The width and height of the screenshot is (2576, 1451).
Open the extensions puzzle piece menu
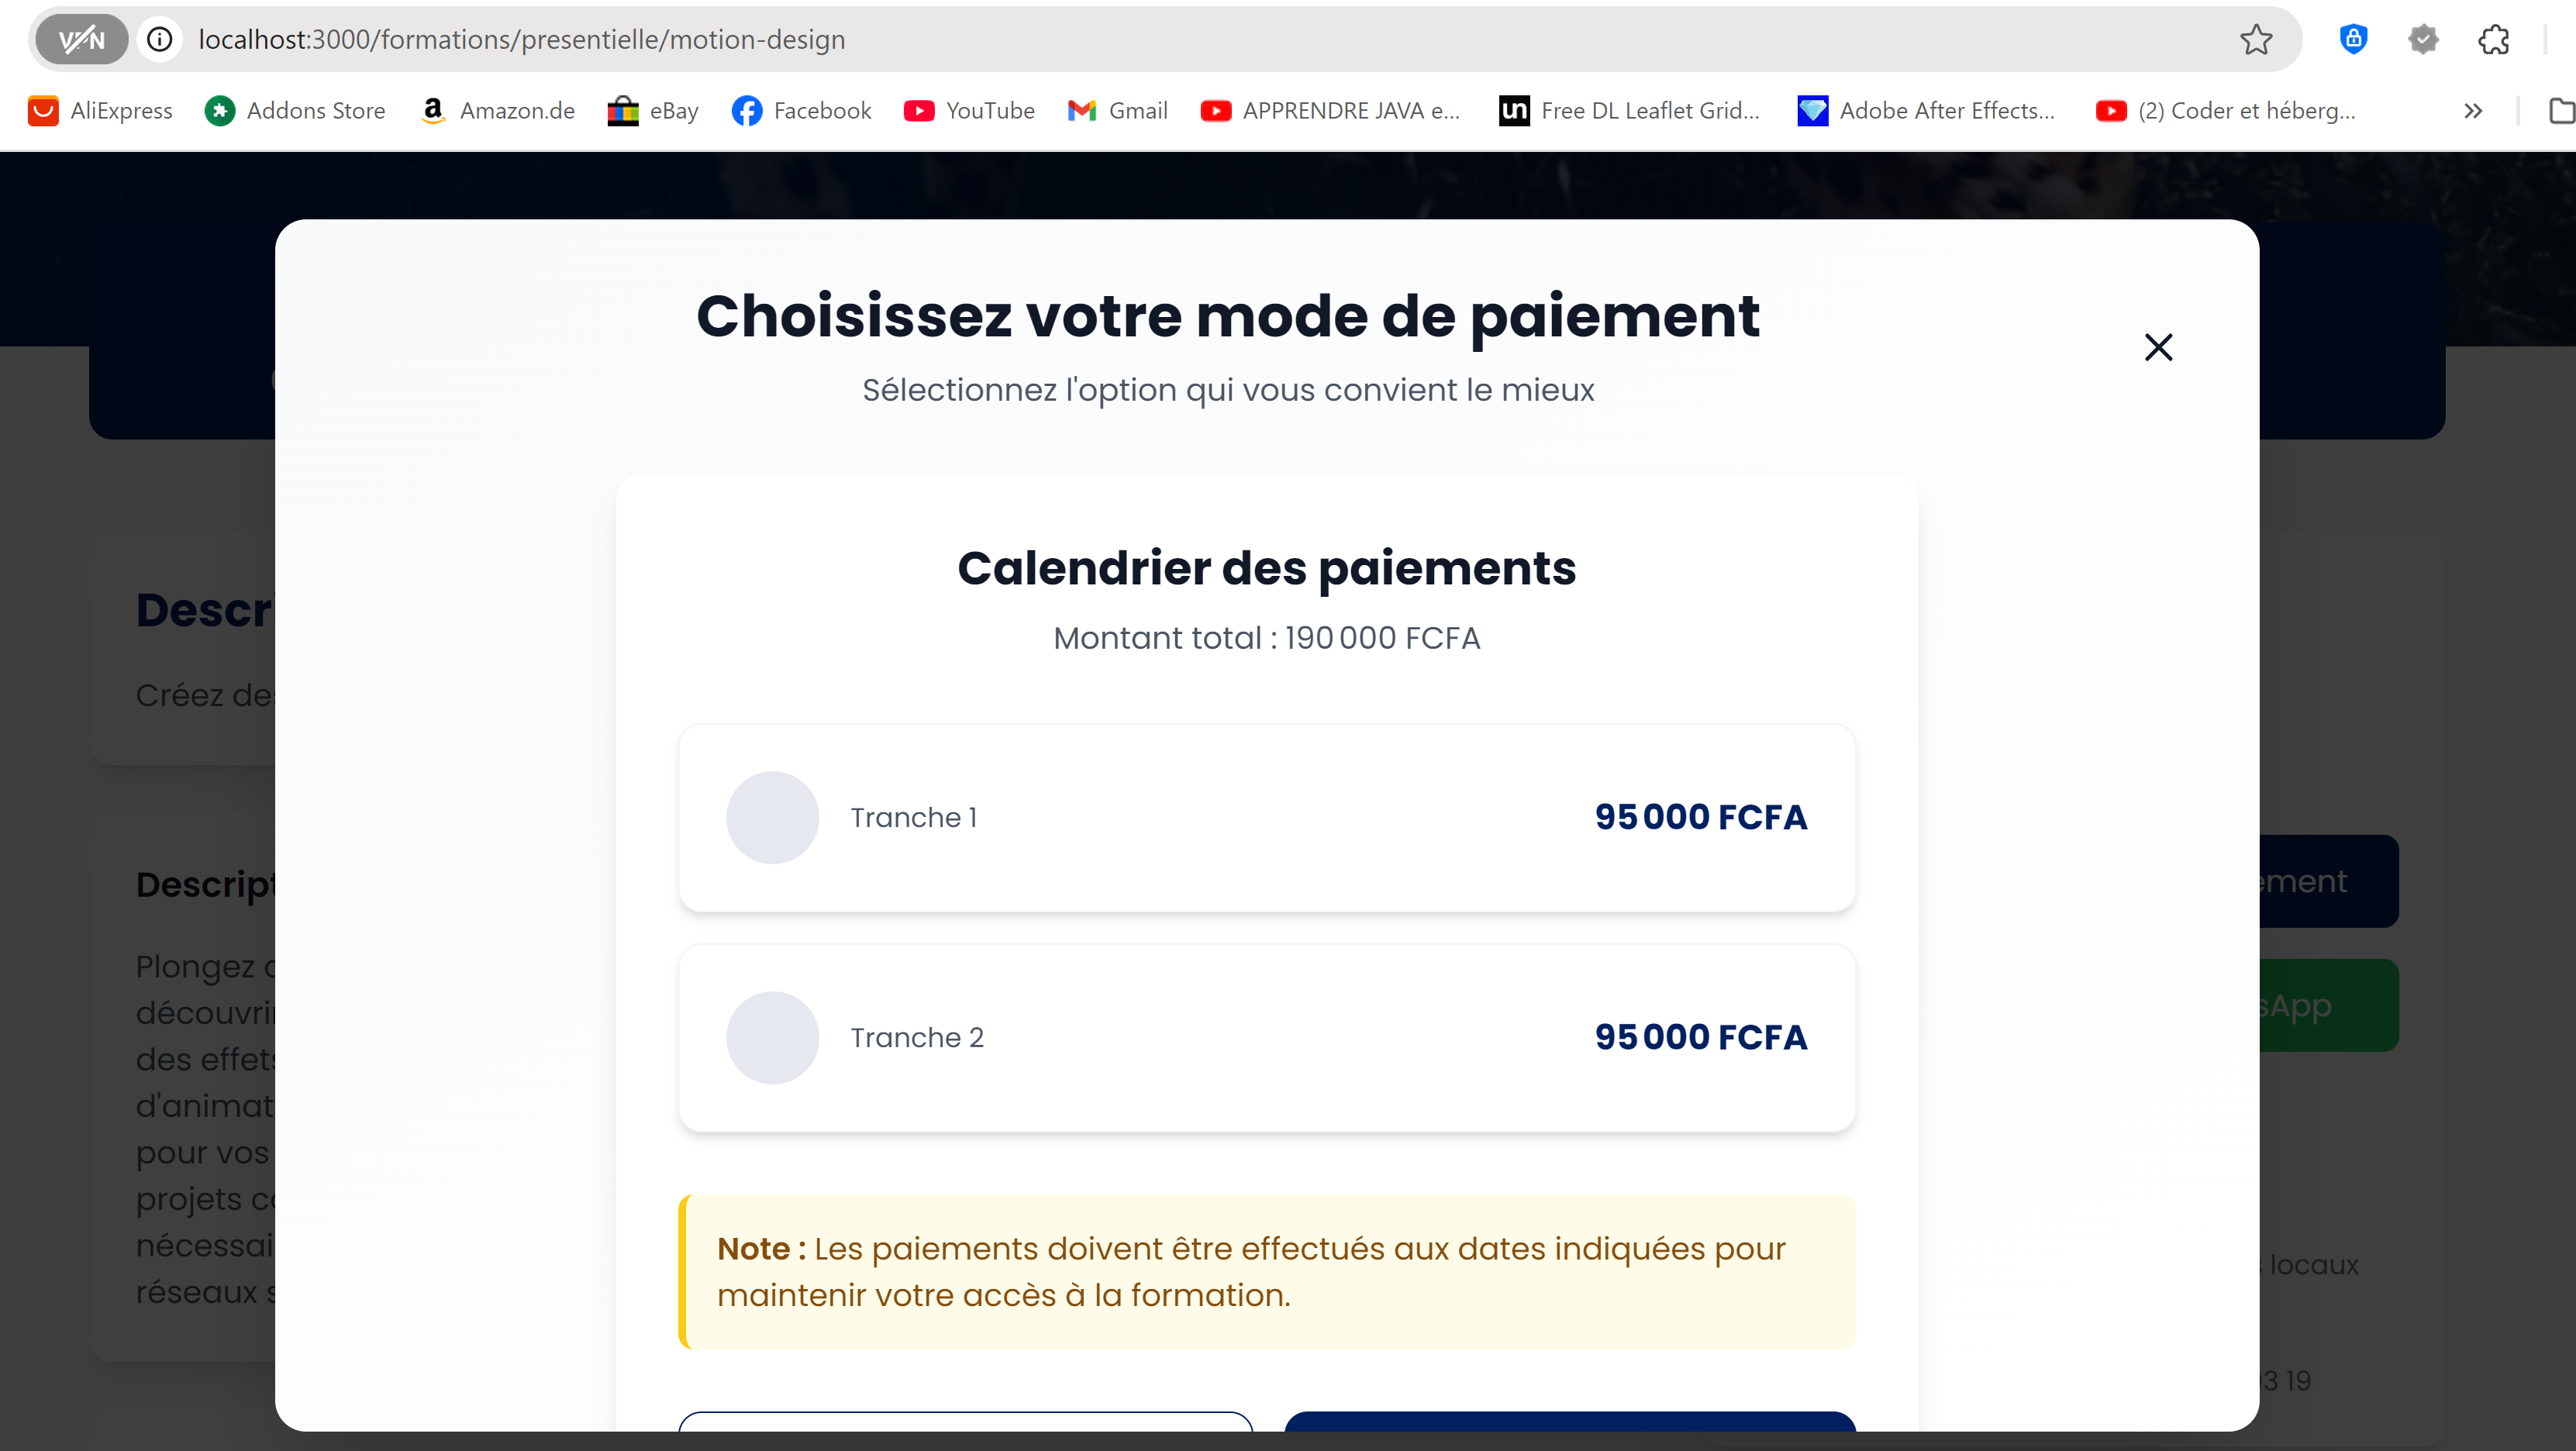[x=2493, y=39]
